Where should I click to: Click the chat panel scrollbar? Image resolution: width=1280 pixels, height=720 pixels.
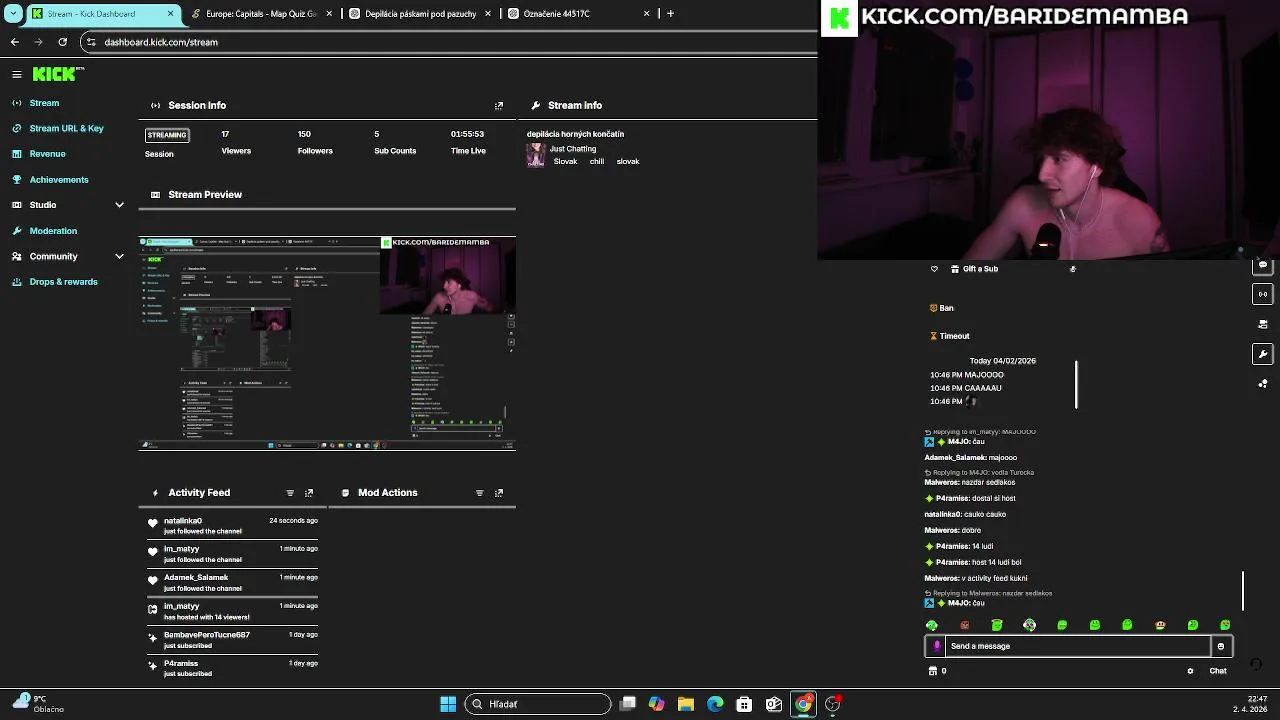[1243, 592]
